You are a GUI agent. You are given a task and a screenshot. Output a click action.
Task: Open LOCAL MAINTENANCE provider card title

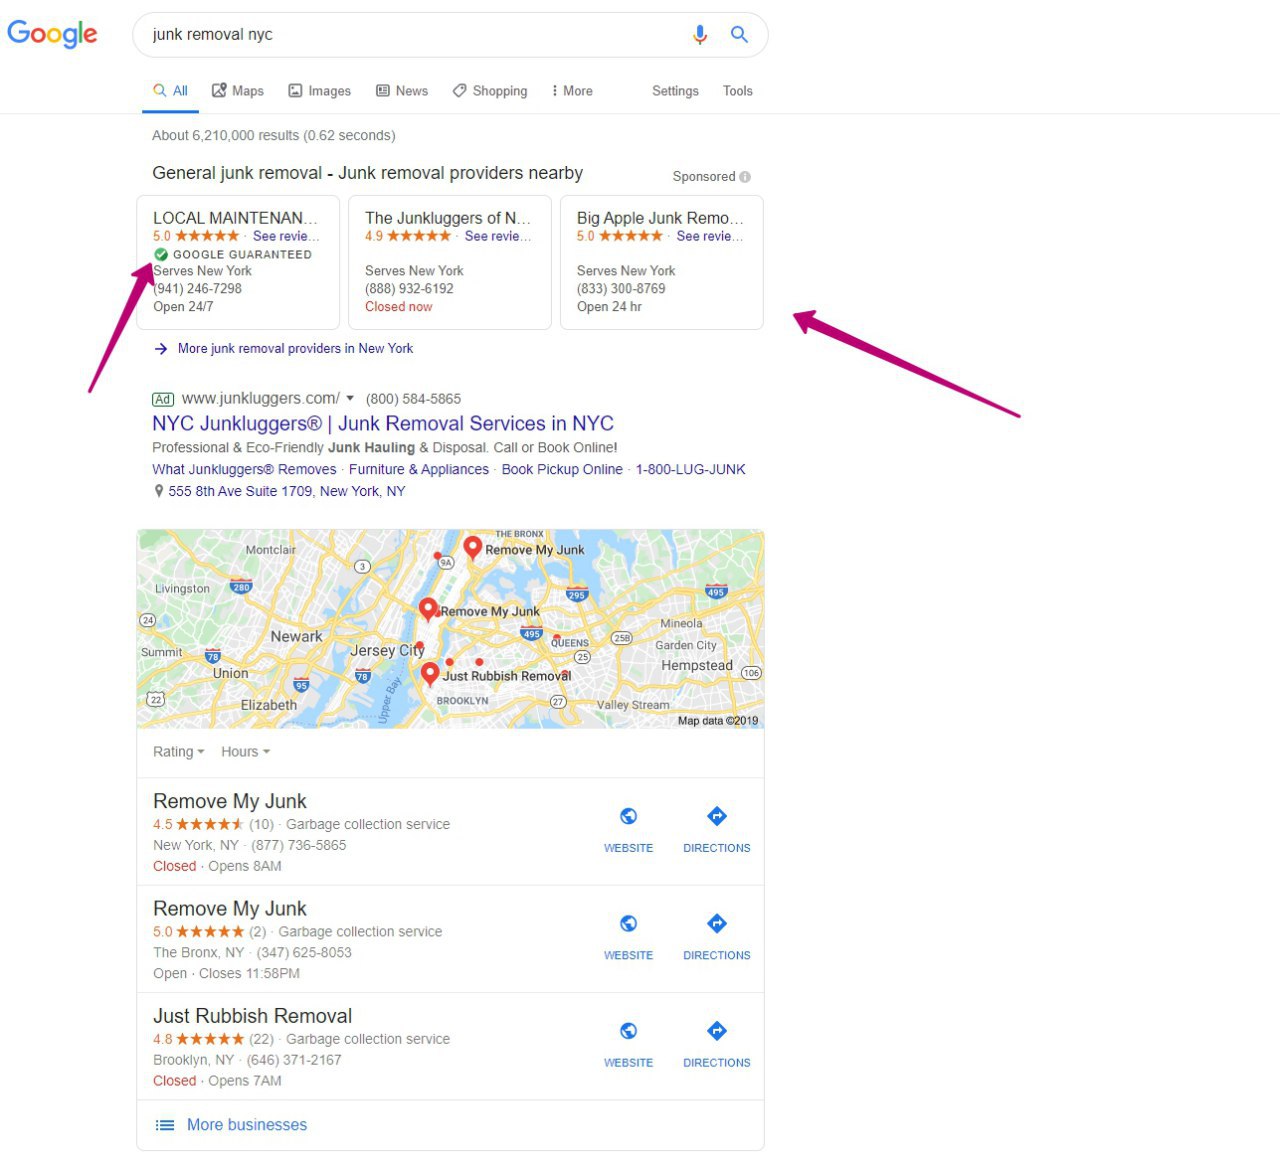point(235,218)
